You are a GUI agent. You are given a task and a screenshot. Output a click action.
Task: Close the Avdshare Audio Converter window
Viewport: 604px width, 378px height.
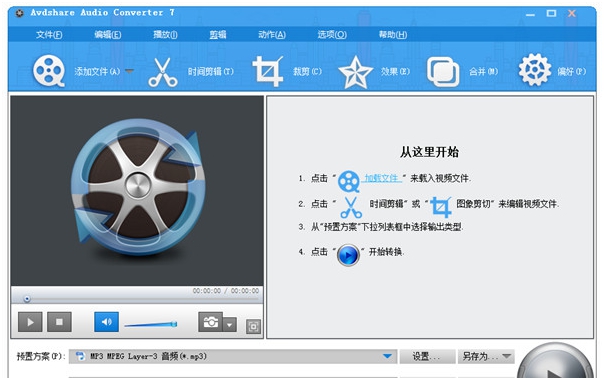[x=572, y=13]
